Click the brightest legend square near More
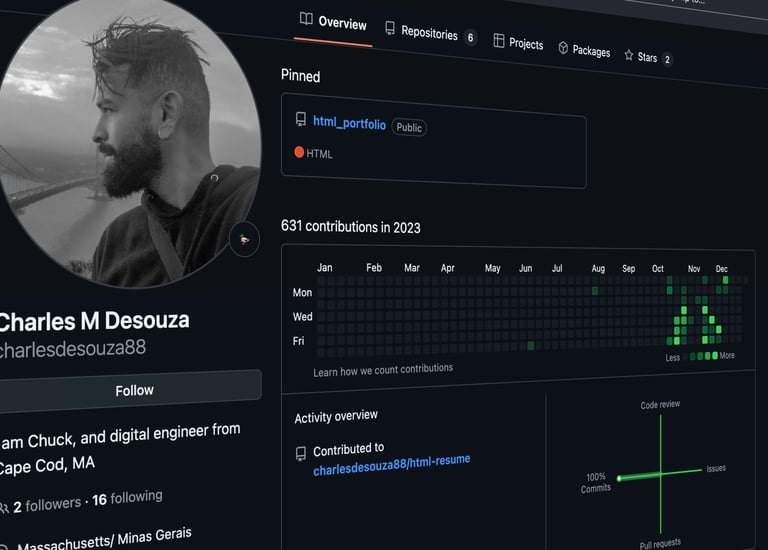The image size is (768, 550). pos(715,356)
